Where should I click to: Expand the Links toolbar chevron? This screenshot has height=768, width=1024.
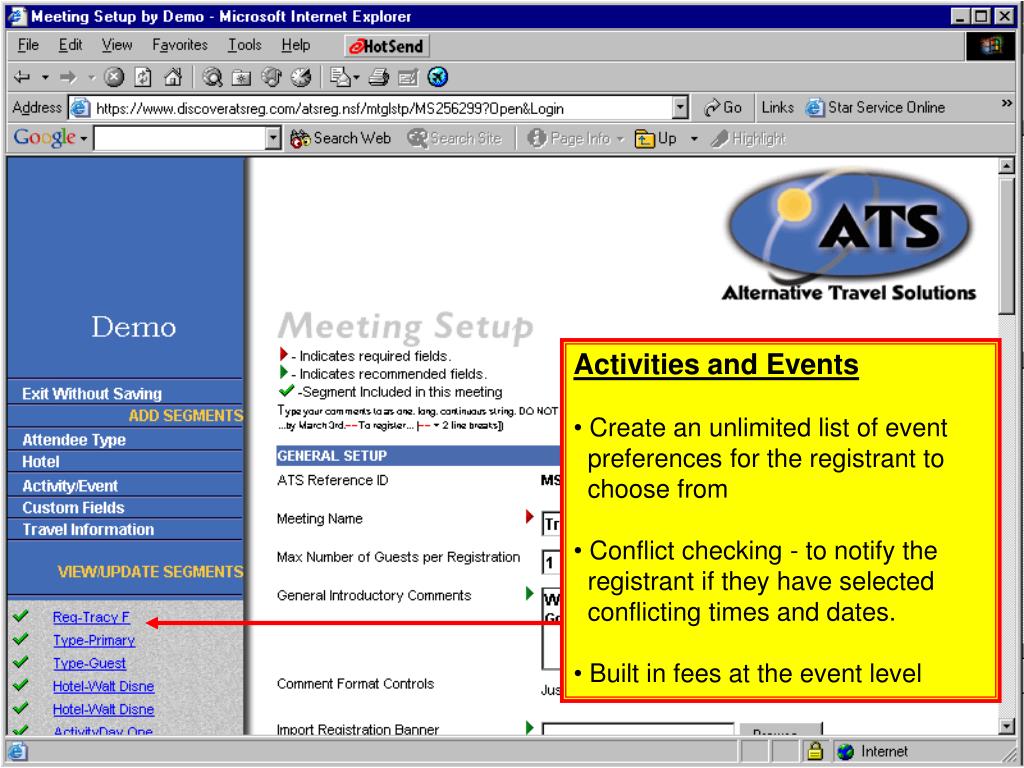[x=1006, y=103]
